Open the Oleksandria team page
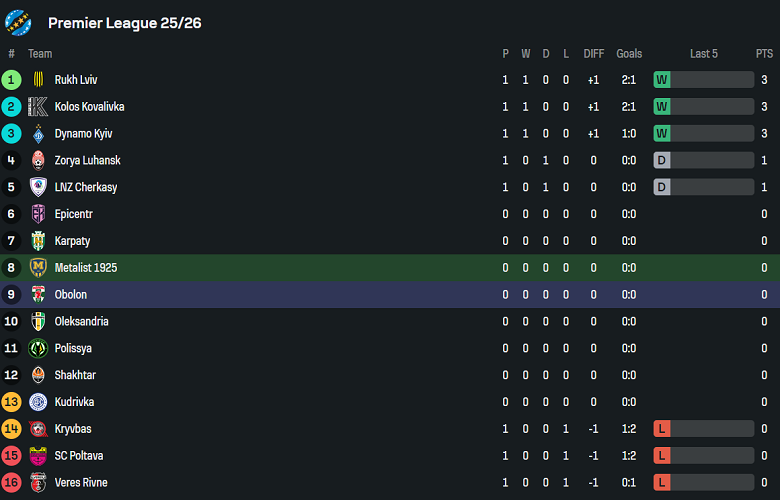This screenshot has width=780, height=500. click(x=82, y=322)
